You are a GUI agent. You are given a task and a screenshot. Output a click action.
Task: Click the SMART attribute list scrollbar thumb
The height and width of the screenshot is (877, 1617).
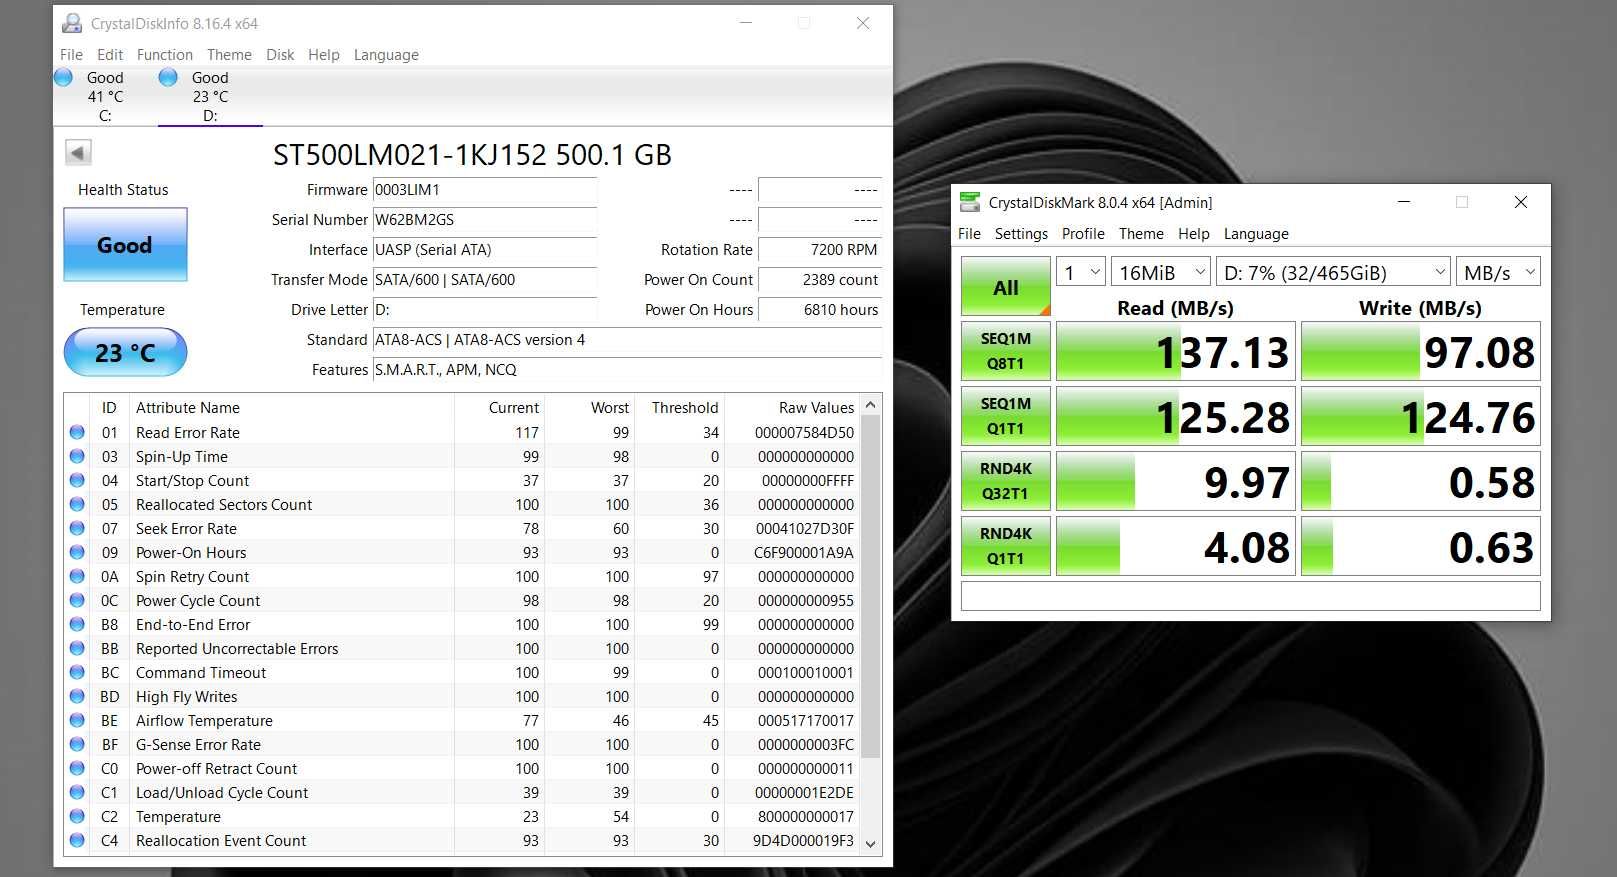(x=870, y=587)
